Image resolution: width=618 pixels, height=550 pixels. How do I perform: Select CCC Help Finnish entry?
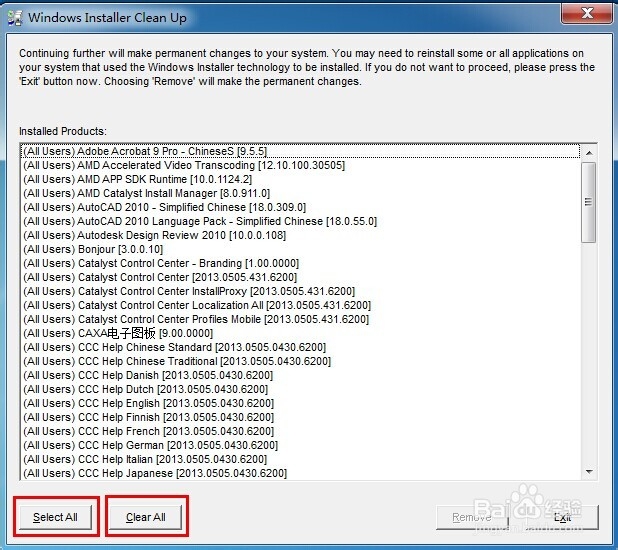point(300,417)
